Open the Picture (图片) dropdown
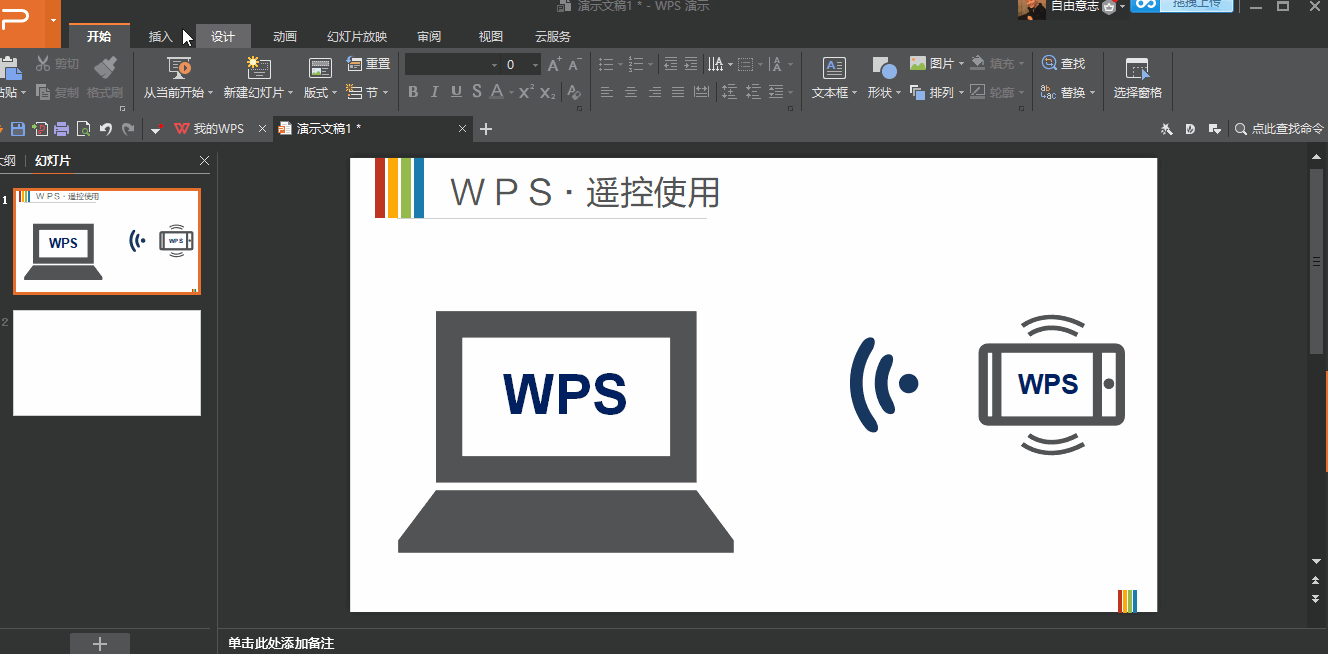The width and height of the screenshot is (1328, 654). coord(961,64)
